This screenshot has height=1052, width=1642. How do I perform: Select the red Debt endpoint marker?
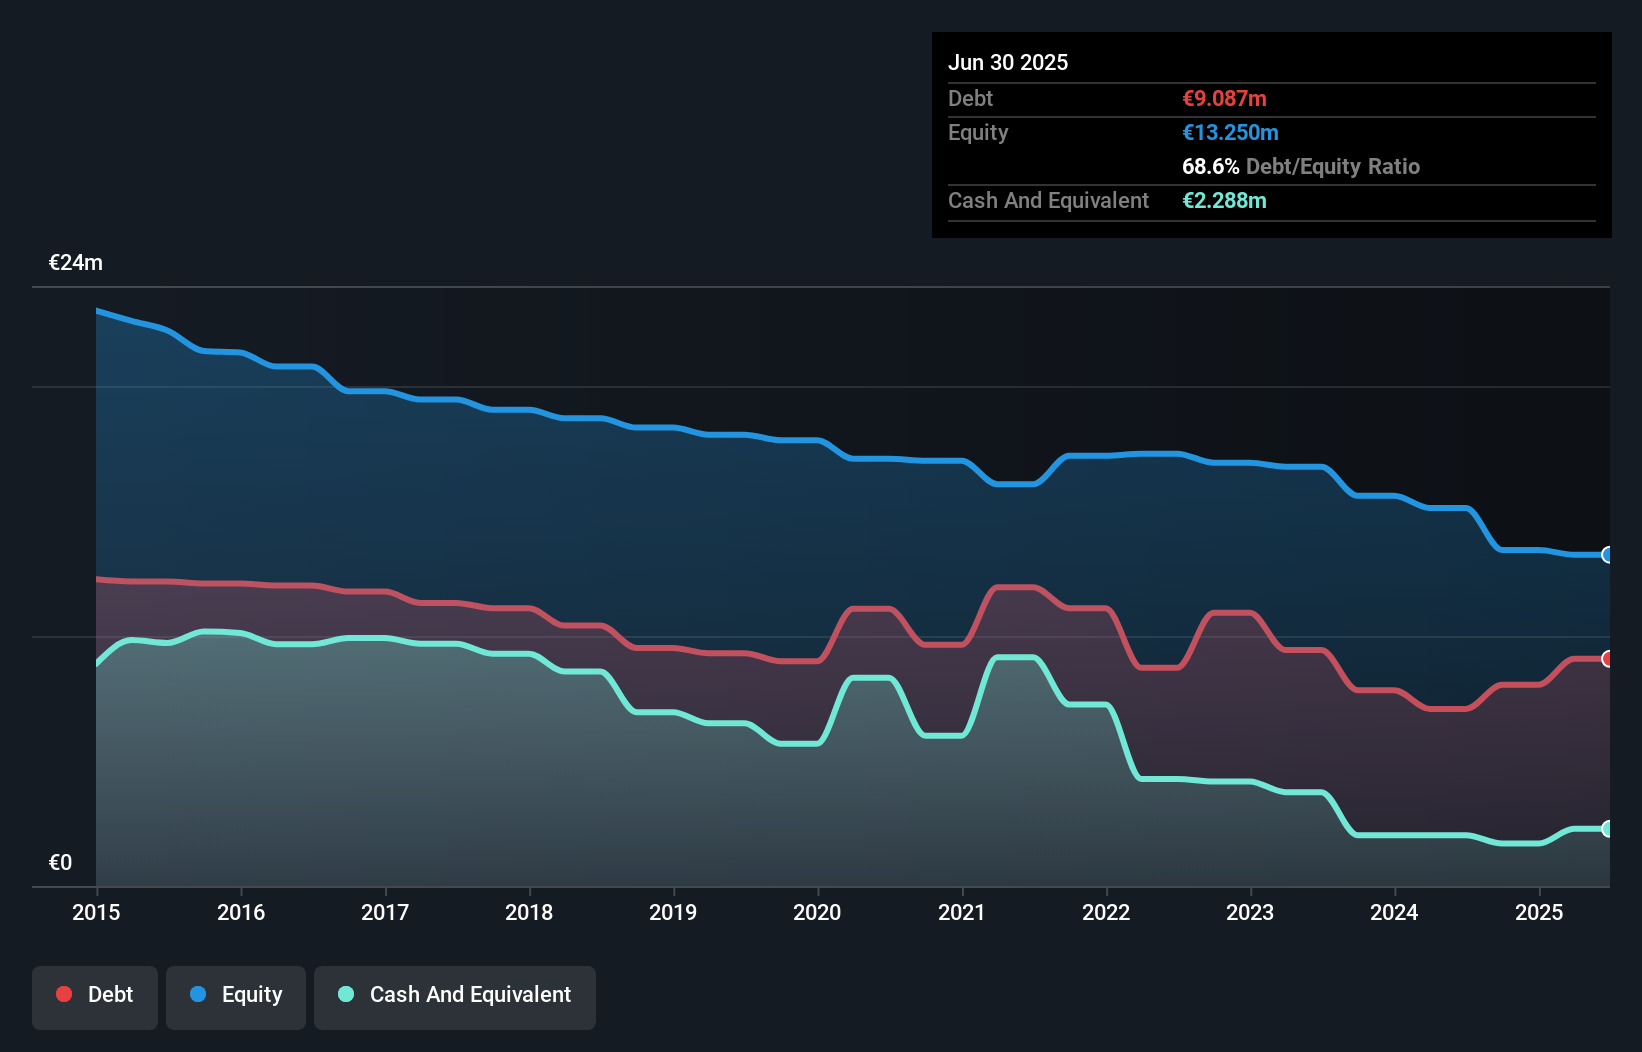(x=1608, y=659)
